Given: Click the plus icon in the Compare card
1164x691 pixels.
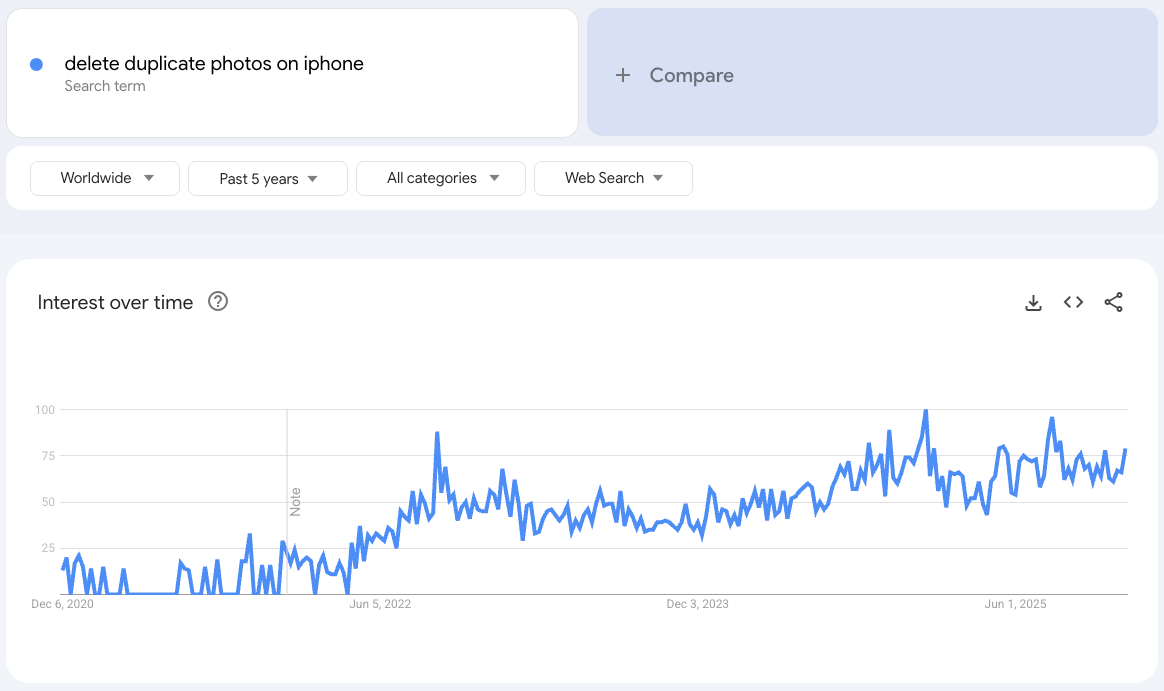Looking at the screenshot, I should (623, 74).
